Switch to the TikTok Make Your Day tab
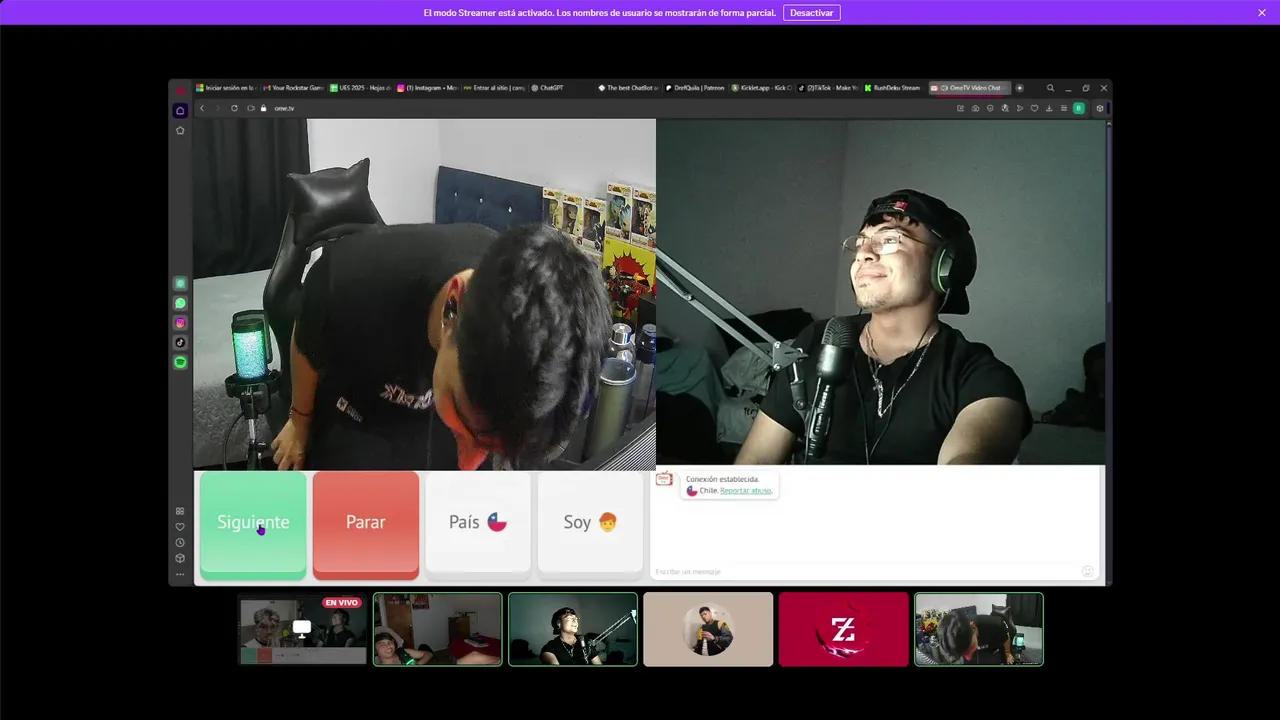 (x=829, y=88)
